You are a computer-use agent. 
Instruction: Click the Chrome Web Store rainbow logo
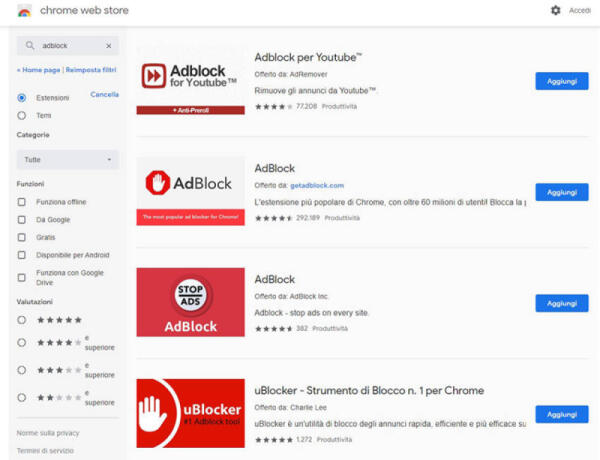[x=24, y=11]
